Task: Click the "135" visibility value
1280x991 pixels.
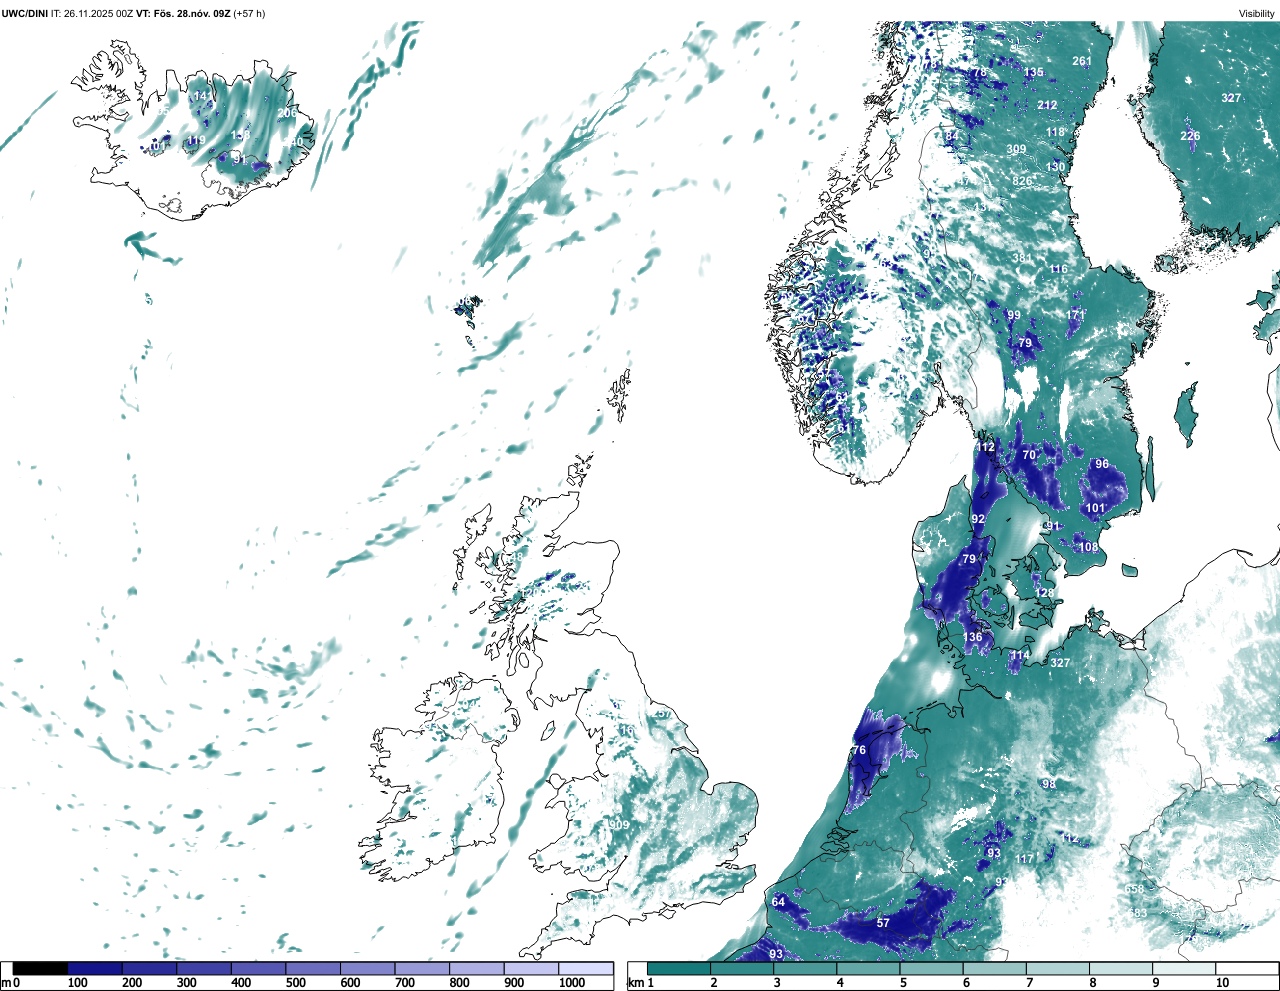Action: [1034, 72]
